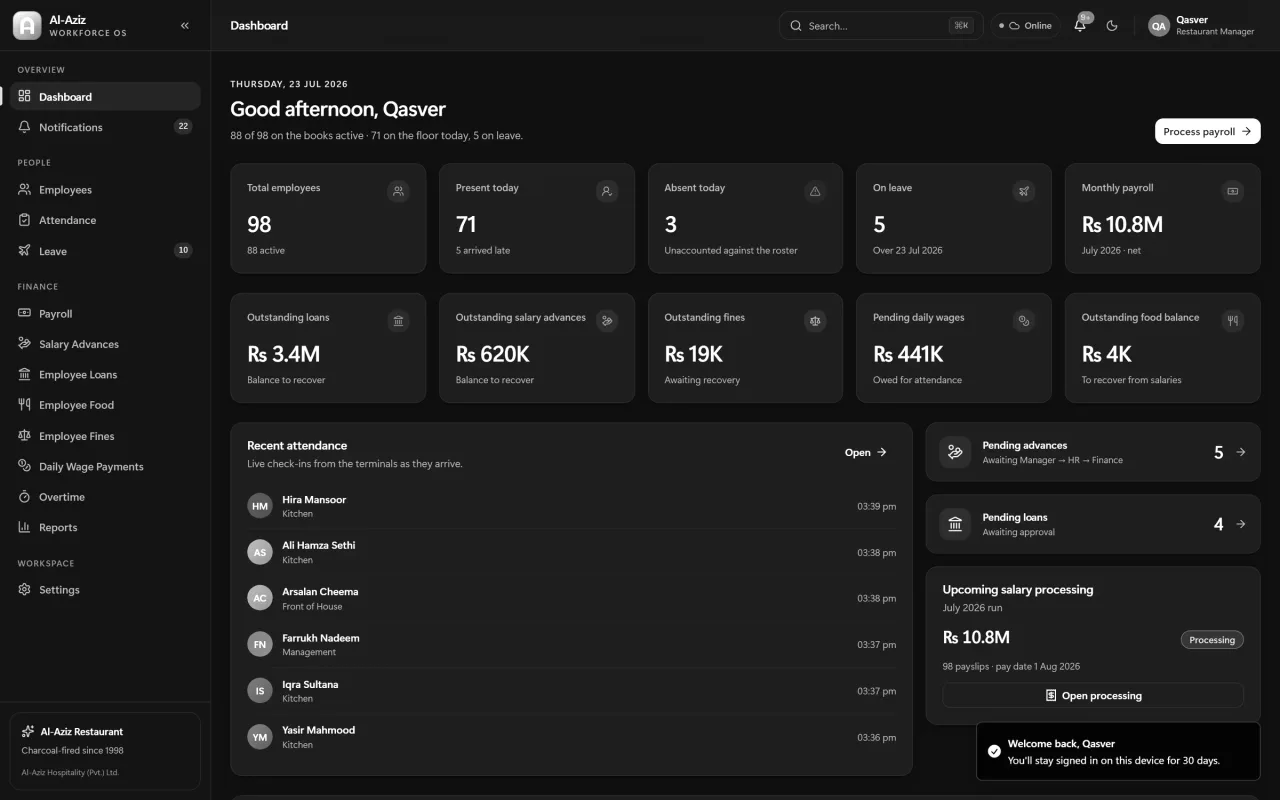Image resolution: width=1280 pixels, height=800 pixels.
Task: Open Employee Fines in the sidebar
Action: click(104, 436)
